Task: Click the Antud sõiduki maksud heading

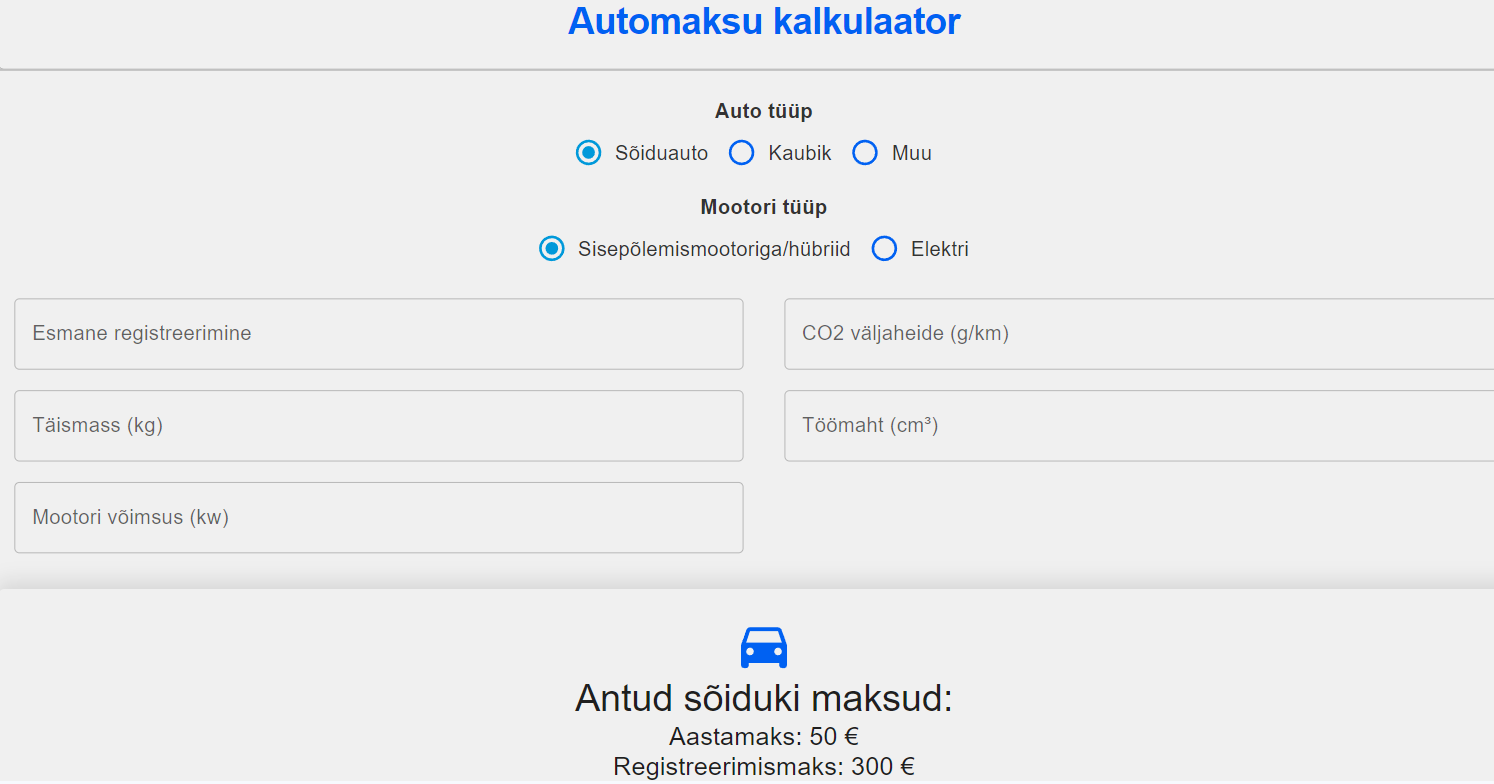Action: pos(763,698)
